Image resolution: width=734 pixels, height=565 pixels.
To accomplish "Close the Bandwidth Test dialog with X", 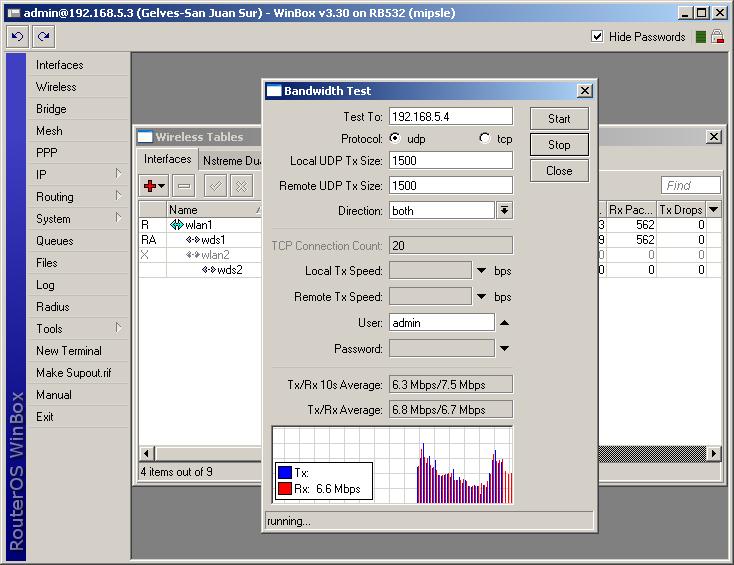I will pos(585,91).
